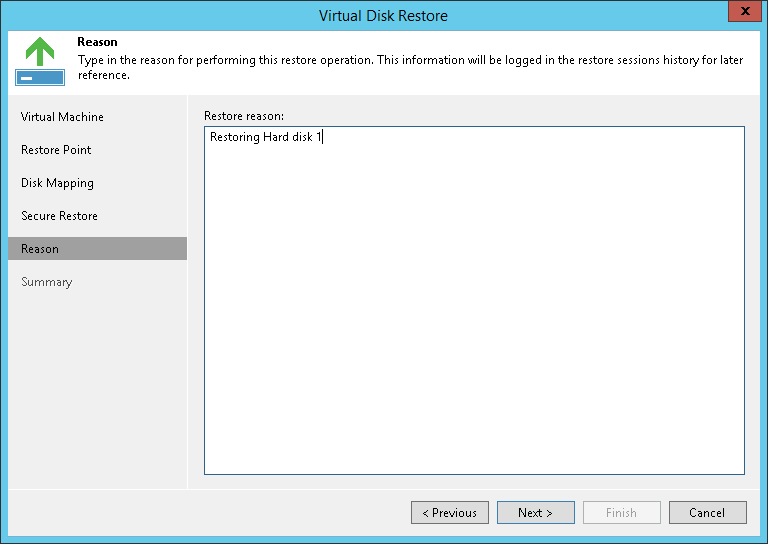Click the greyed-out Finish button
Viewport: 768px width, 544px height.
point(621,513)
